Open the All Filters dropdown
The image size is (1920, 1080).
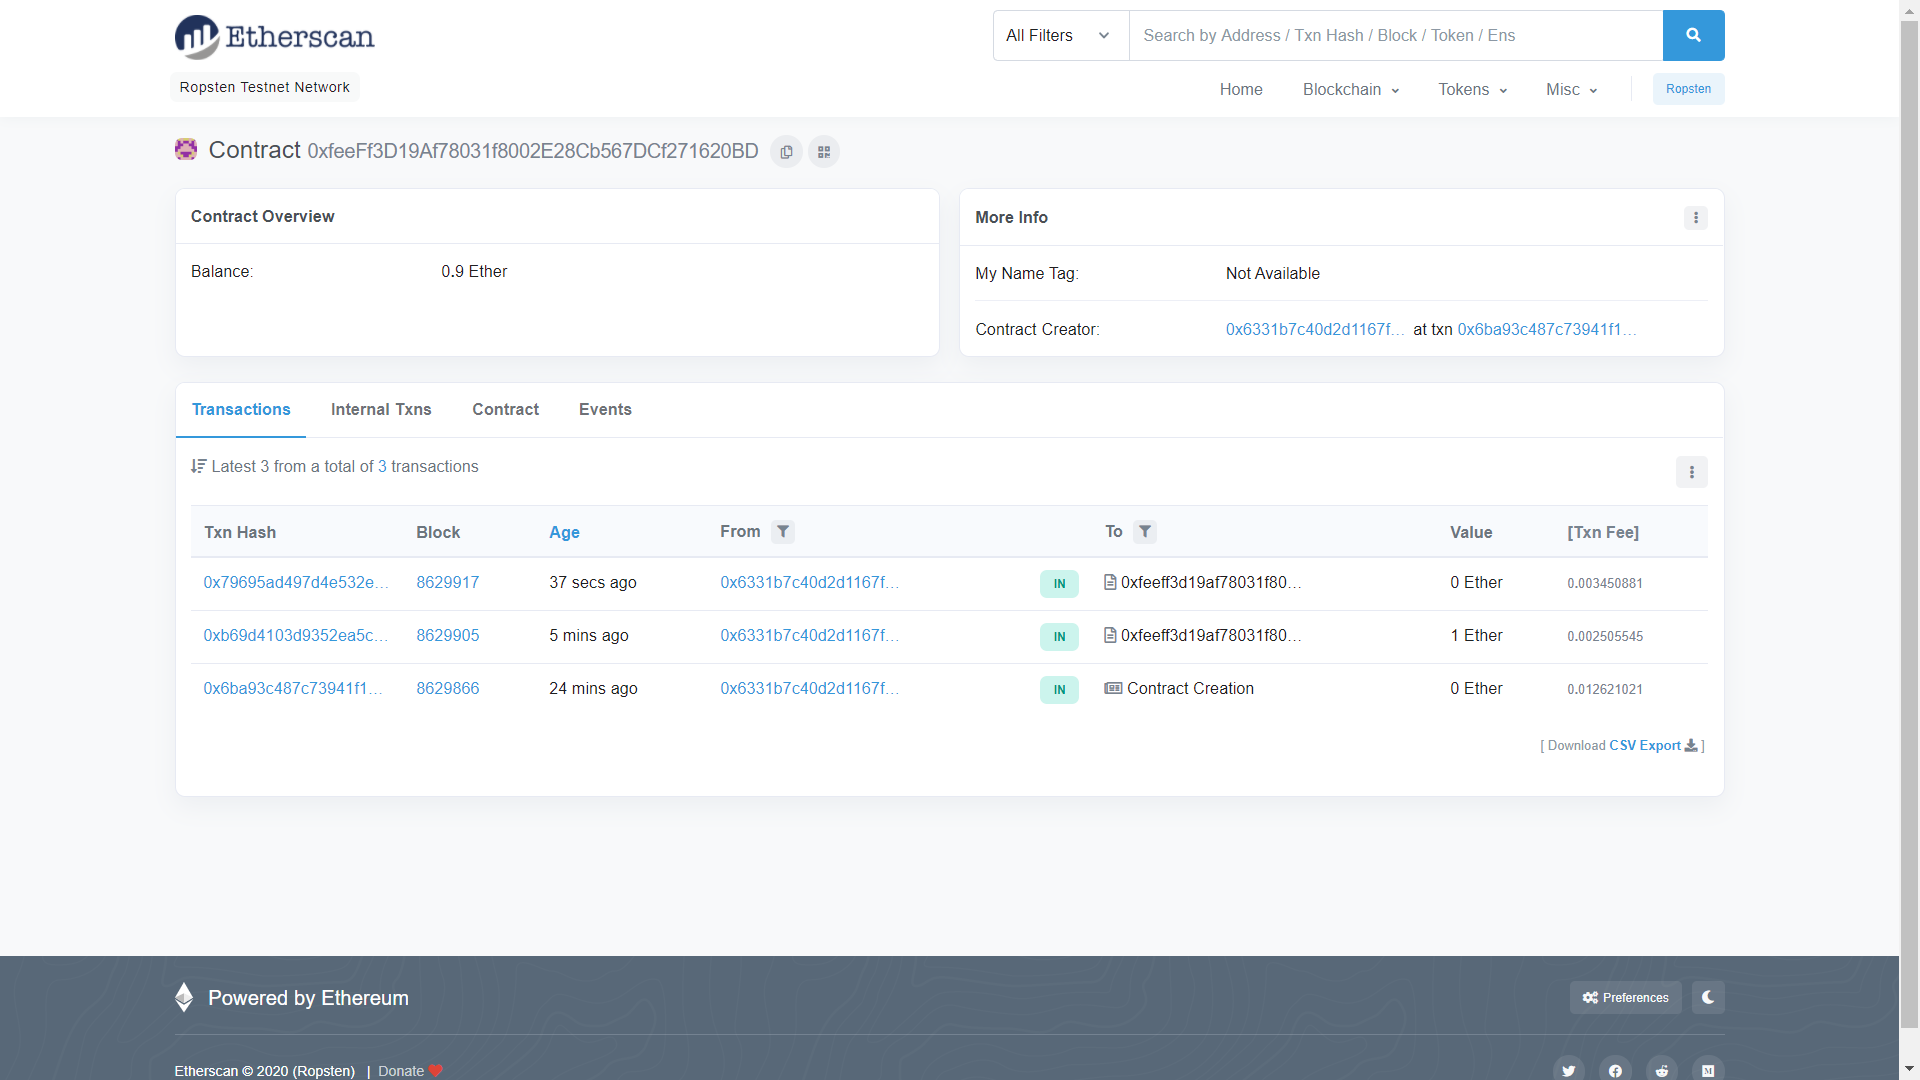coord(1061,36)
